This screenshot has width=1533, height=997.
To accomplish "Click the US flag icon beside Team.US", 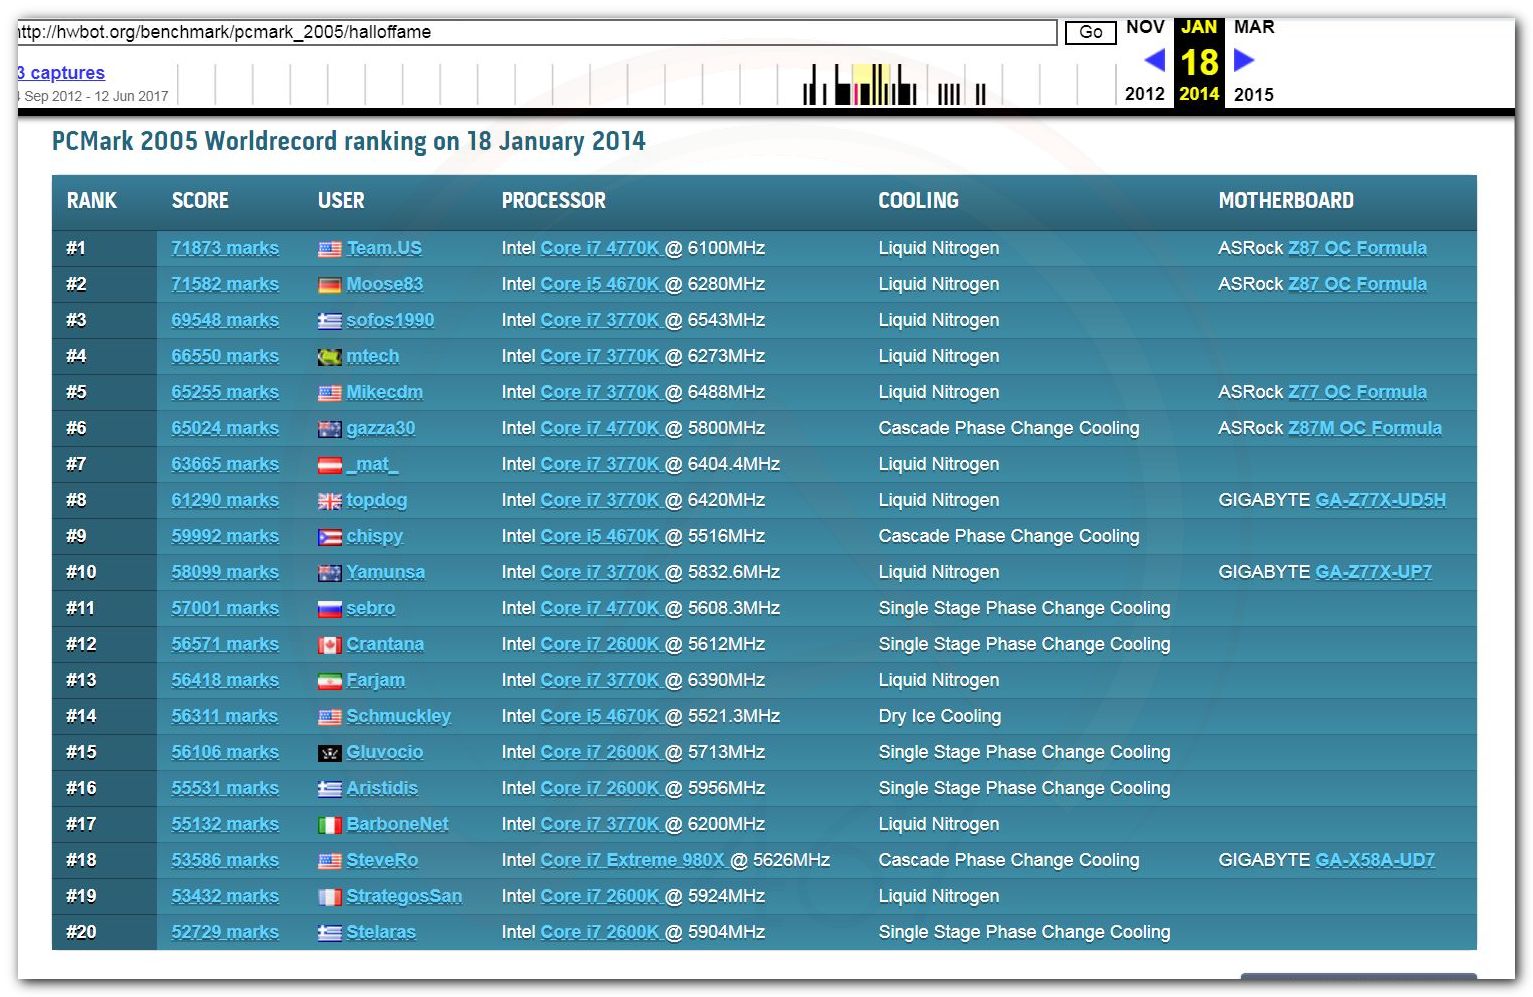I will coord(329,249).
